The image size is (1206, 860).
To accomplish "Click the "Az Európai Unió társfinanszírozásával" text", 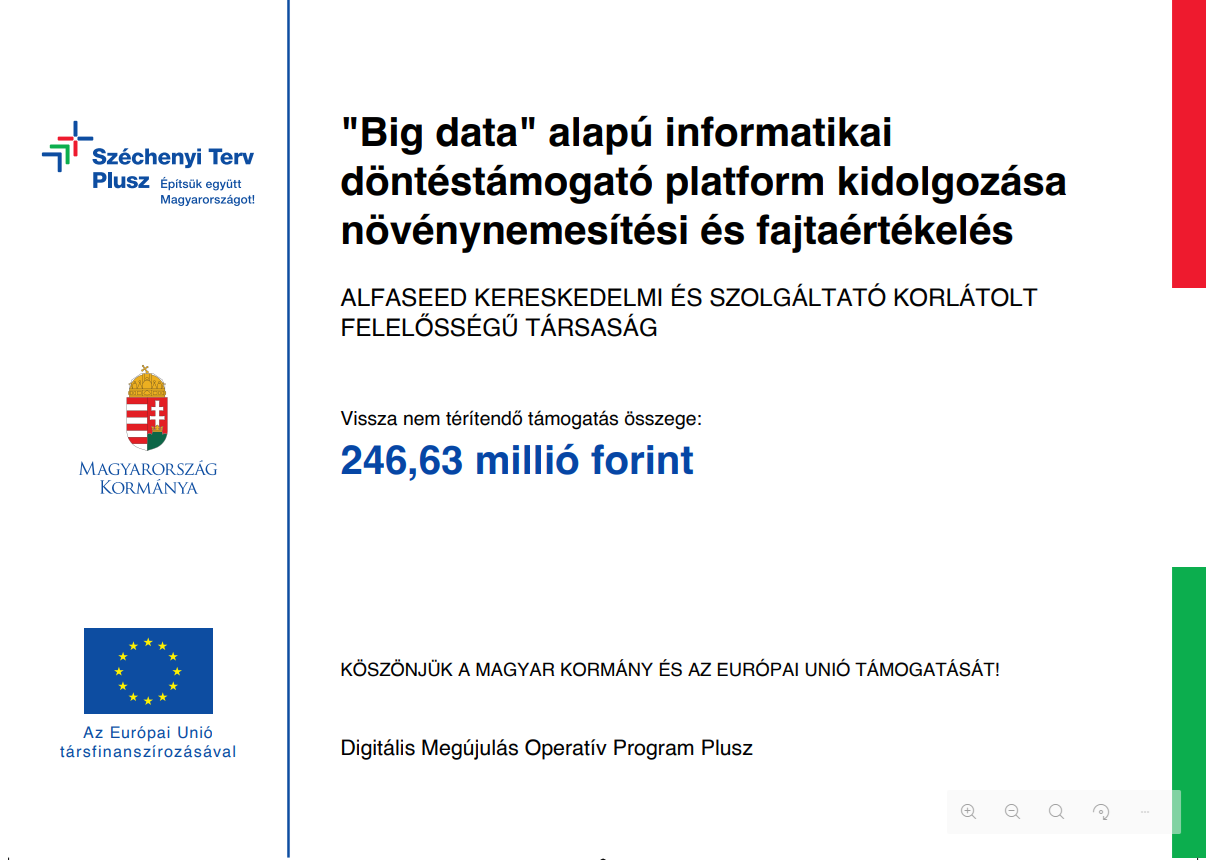I will (x=148, y=742).
